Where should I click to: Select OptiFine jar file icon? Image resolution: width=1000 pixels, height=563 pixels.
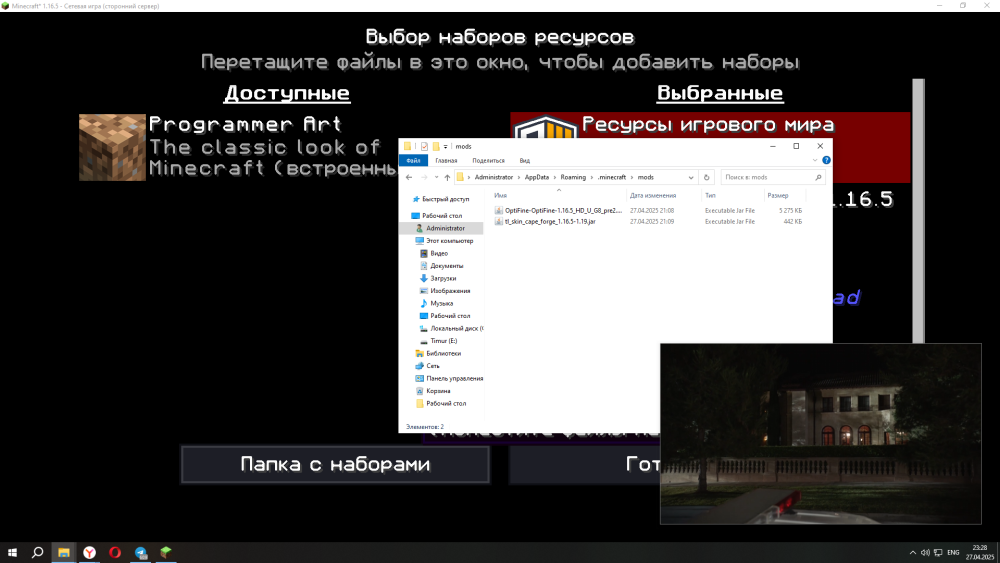(x=499, y=210)
